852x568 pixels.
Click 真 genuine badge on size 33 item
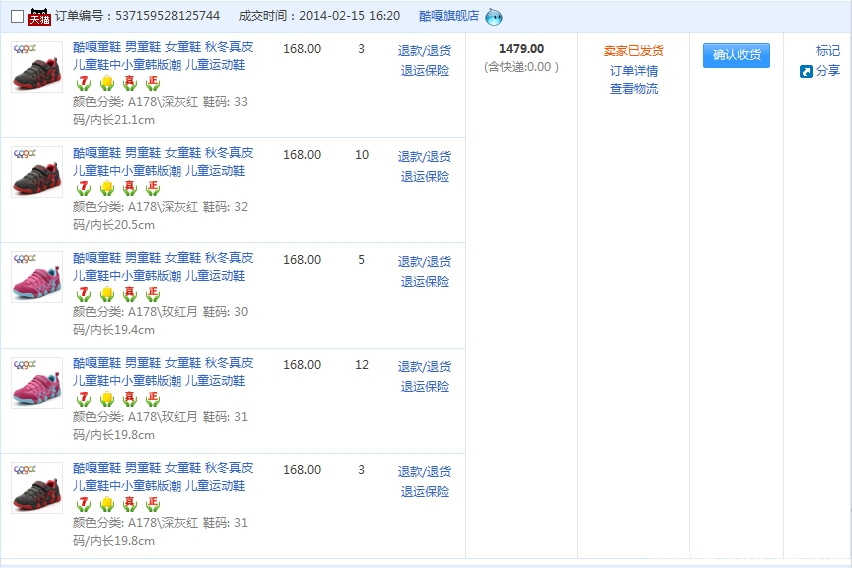[x=130, y=83]
